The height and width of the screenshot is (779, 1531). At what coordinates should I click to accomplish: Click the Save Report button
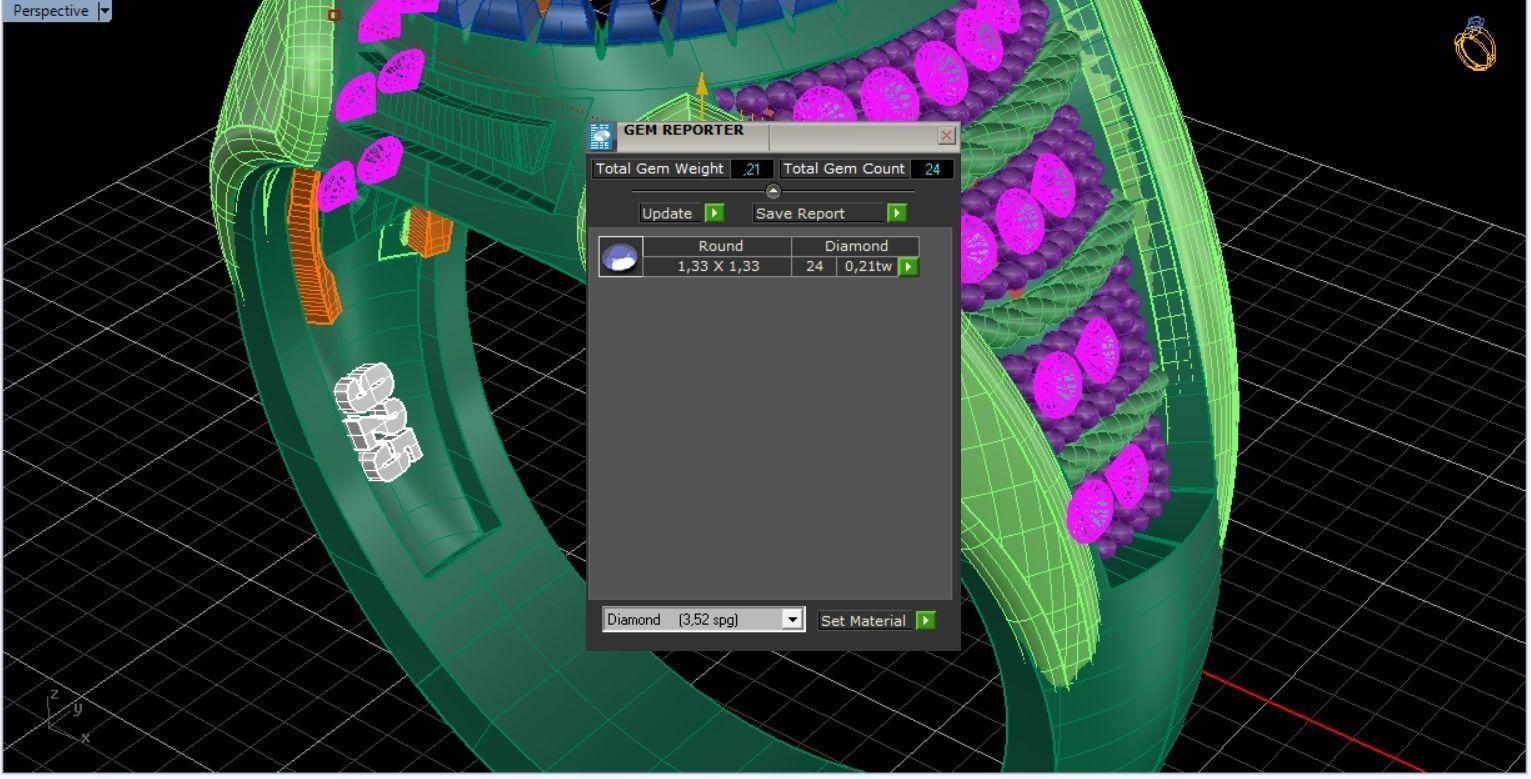point(818,213)
